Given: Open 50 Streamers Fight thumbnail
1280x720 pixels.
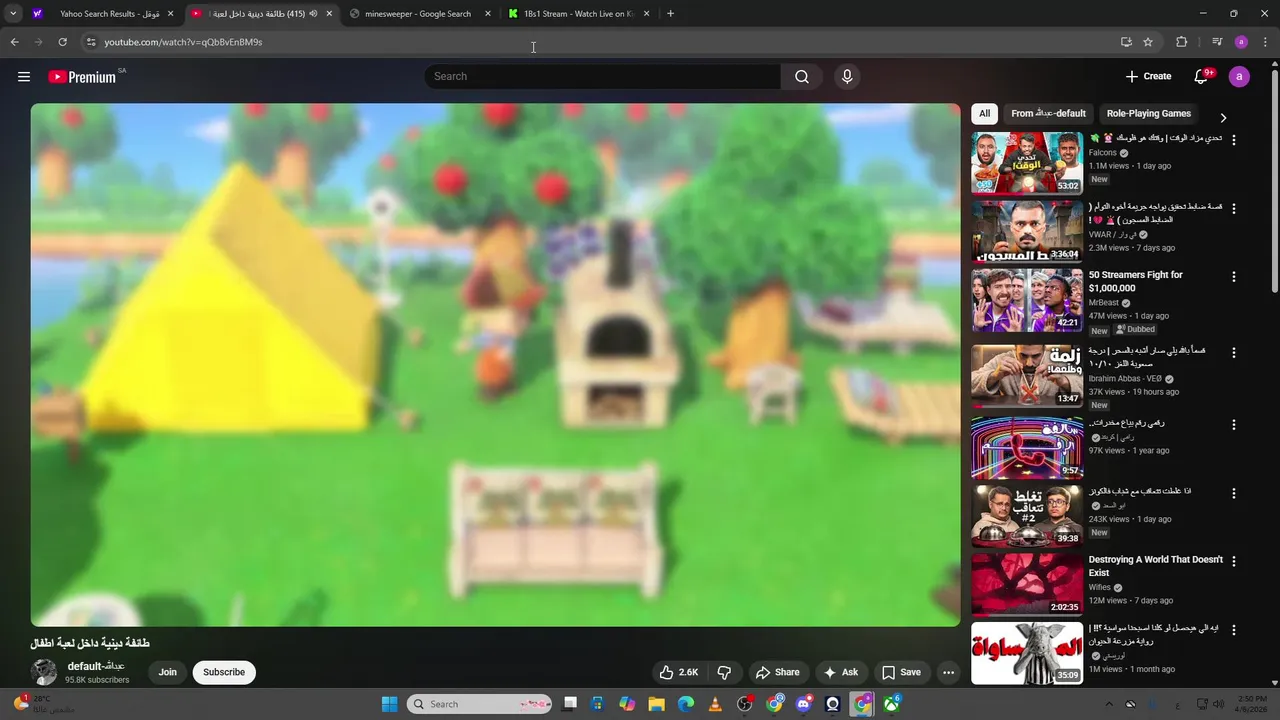Looking at the screenshot, I should [1027, 300].
